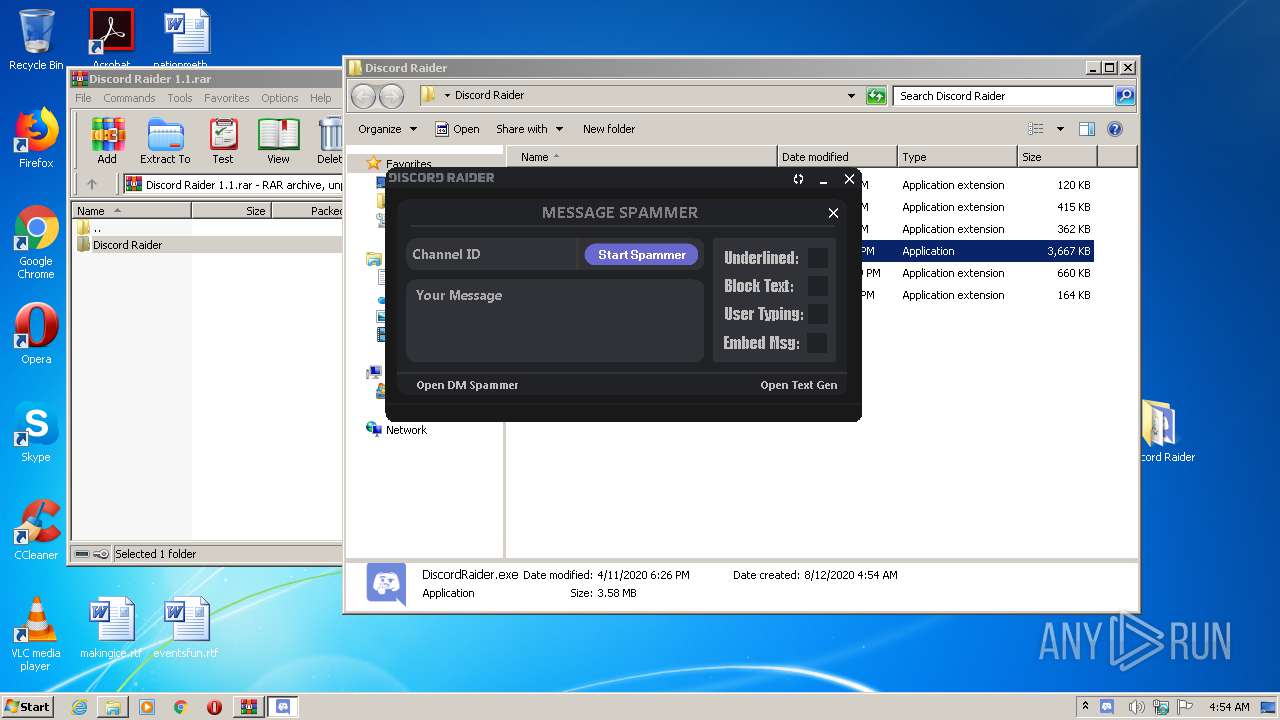Select Firefox desktop shortcut
The width and height of the screenshot is (1280, 720).
[36, 138]
